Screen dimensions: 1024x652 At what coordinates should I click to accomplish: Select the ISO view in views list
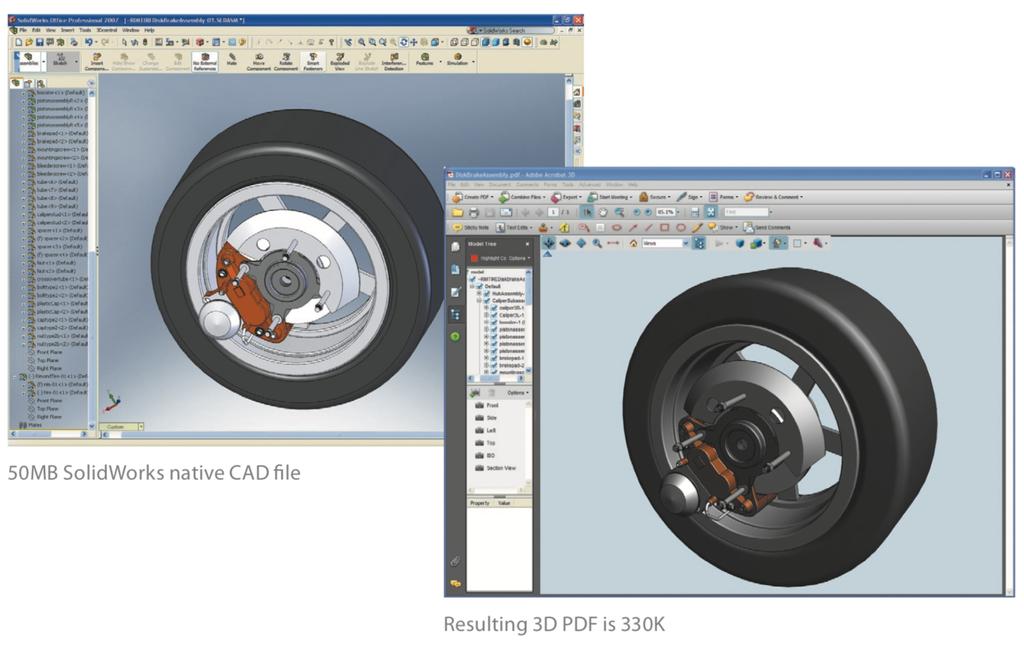coord(485,455)
